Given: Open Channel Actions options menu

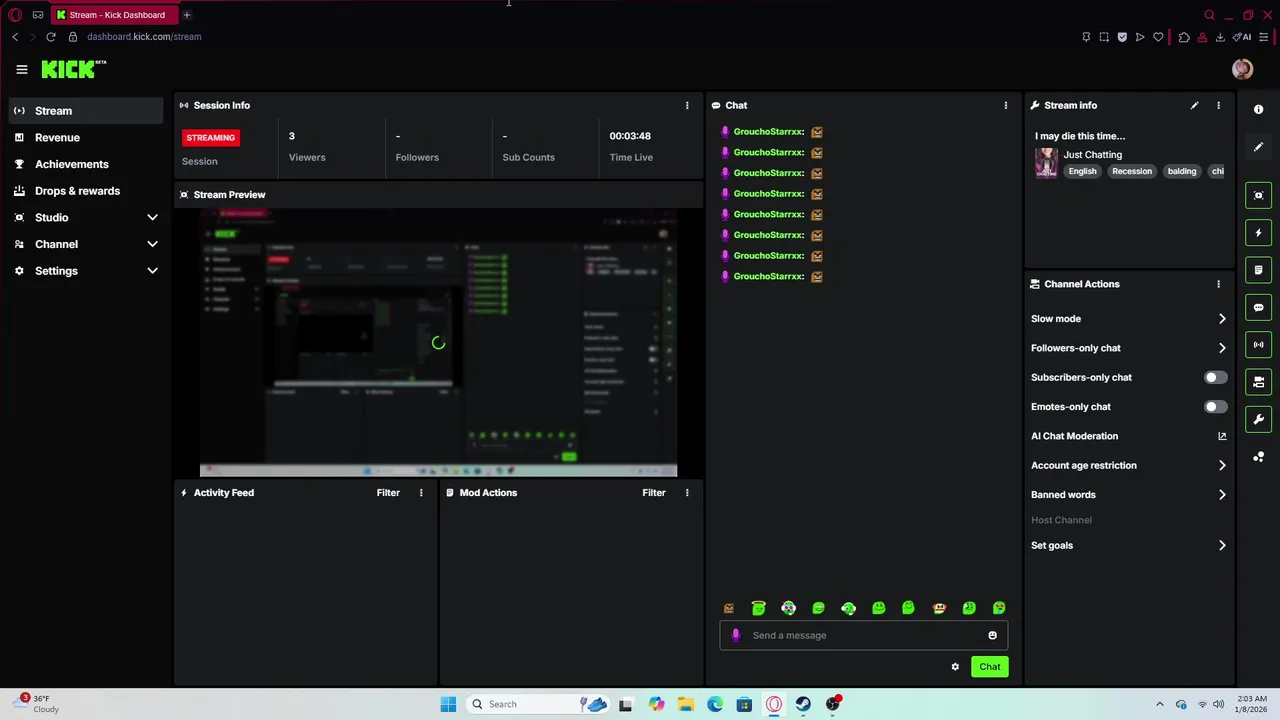Looking at the screenshot, I should [x=1218, y=284].
